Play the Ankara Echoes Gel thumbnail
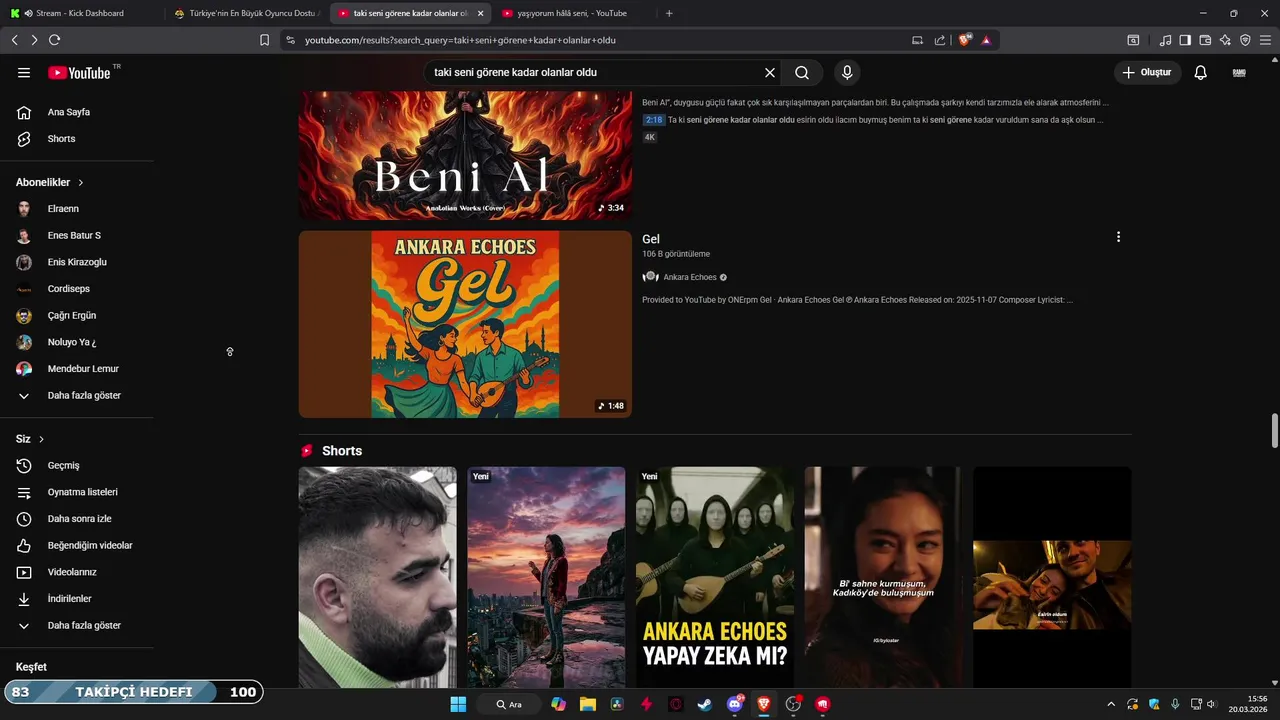The width and height of the screenshot is (1280, 720). point(465,324)
